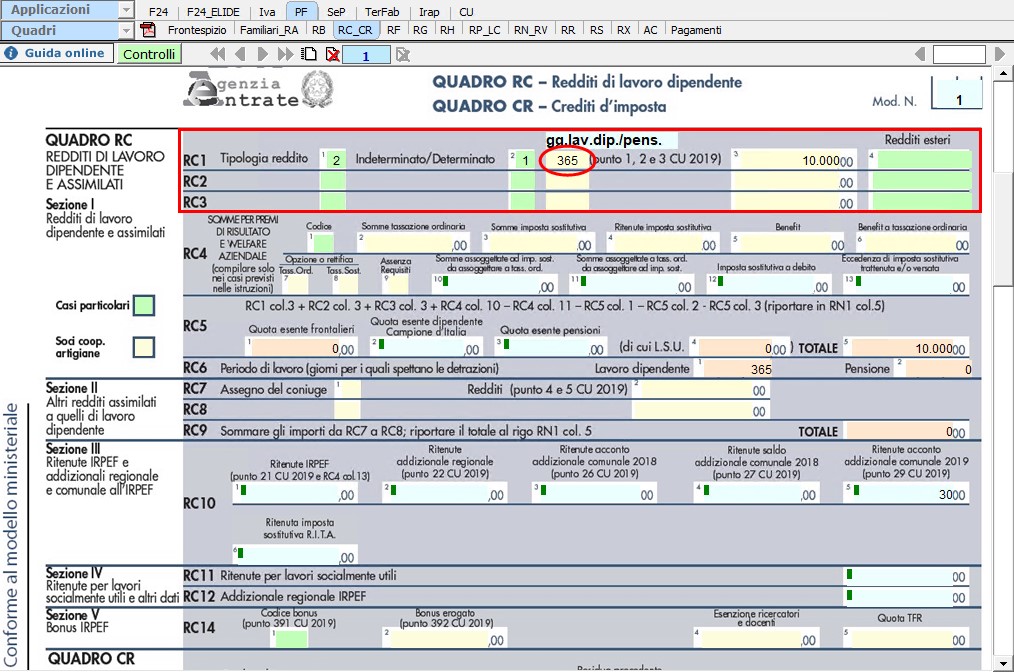
Task: Open the Pagamenti tab
Action: (696, 30)
